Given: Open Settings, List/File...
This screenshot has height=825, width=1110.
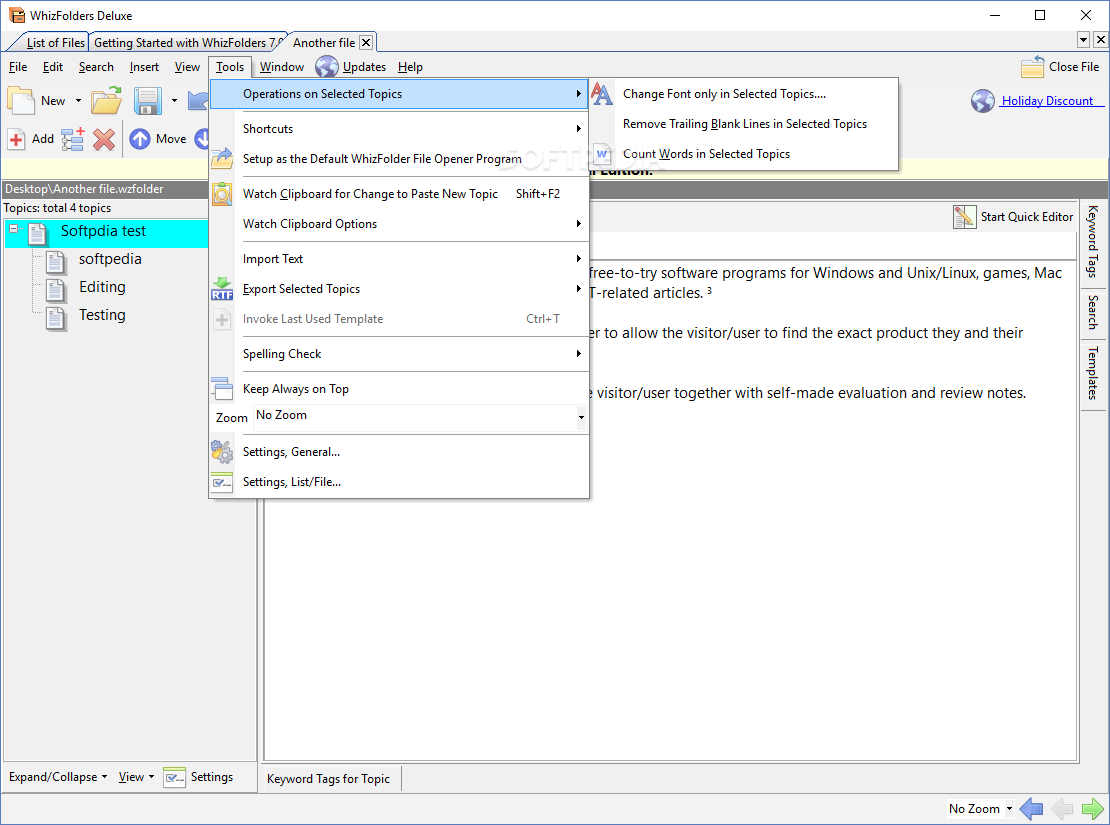Looking at the screenshot, I should [x=399, y=482].
